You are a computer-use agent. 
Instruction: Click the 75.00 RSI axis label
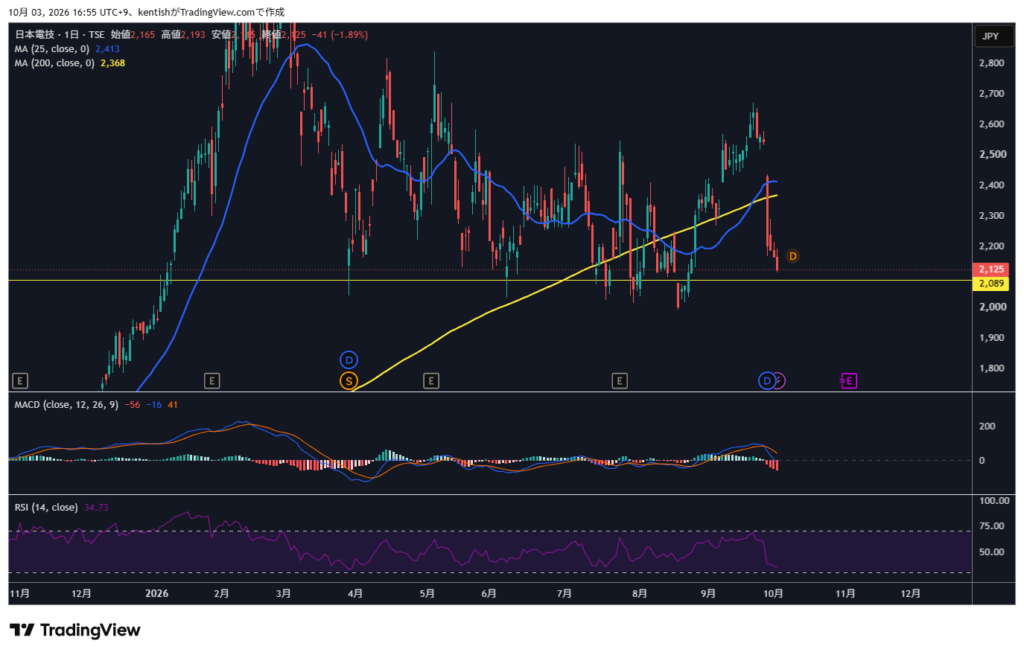tap(991, 526)
